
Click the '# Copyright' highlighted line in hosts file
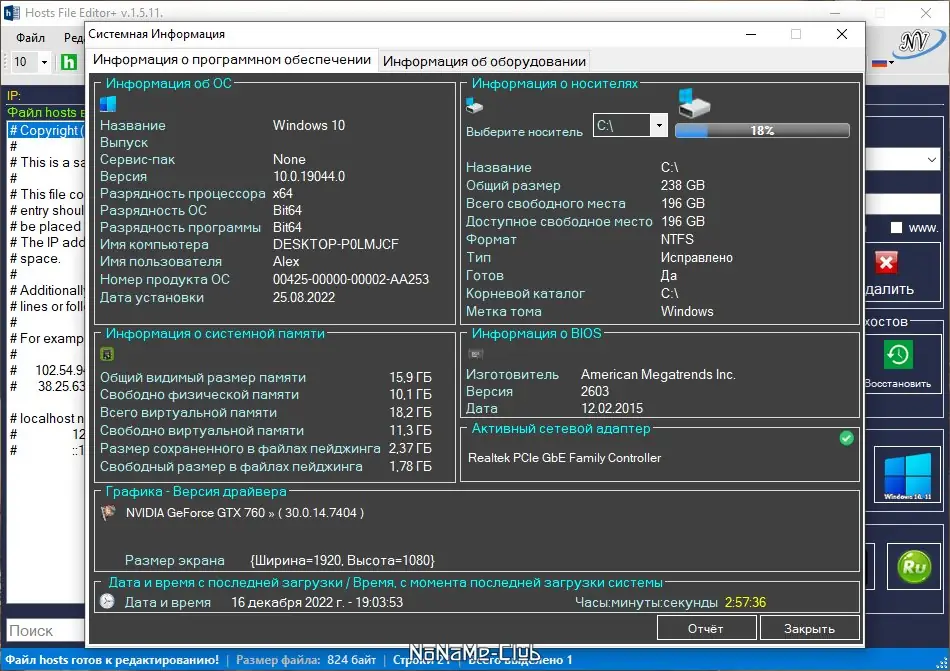[x=46, y=130]
